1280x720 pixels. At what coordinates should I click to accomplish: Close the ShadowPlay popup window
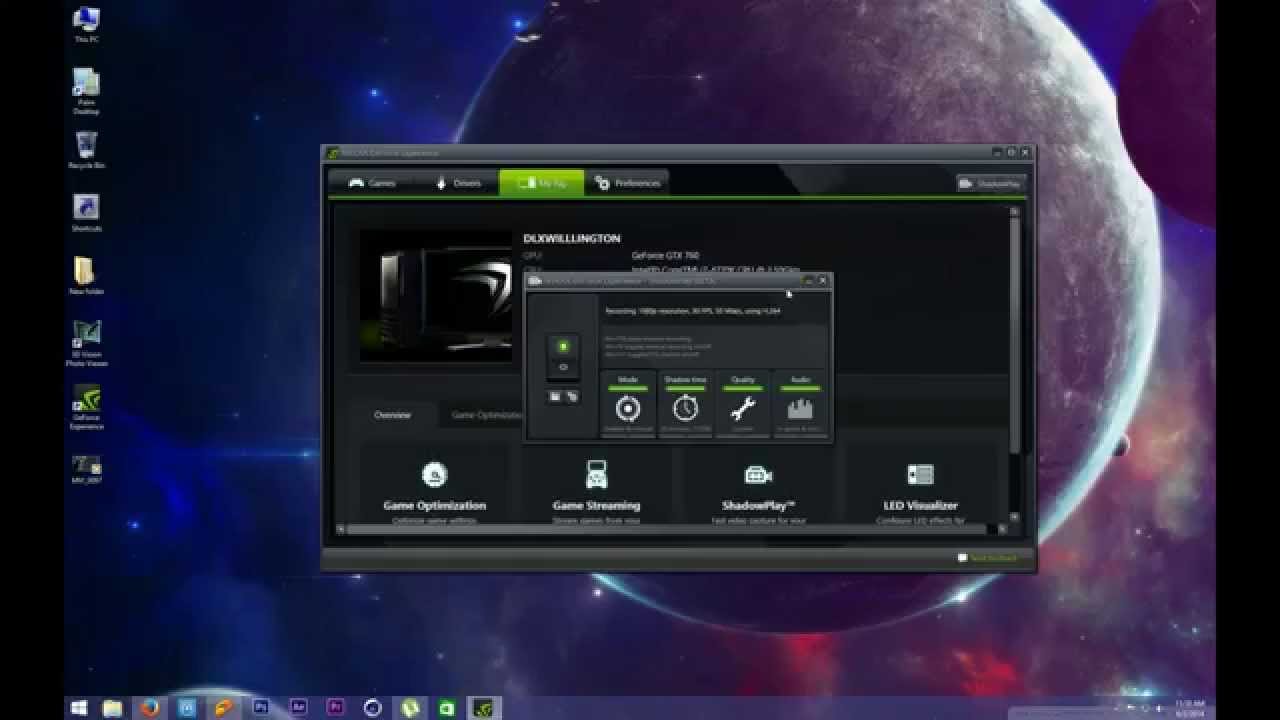823,281
